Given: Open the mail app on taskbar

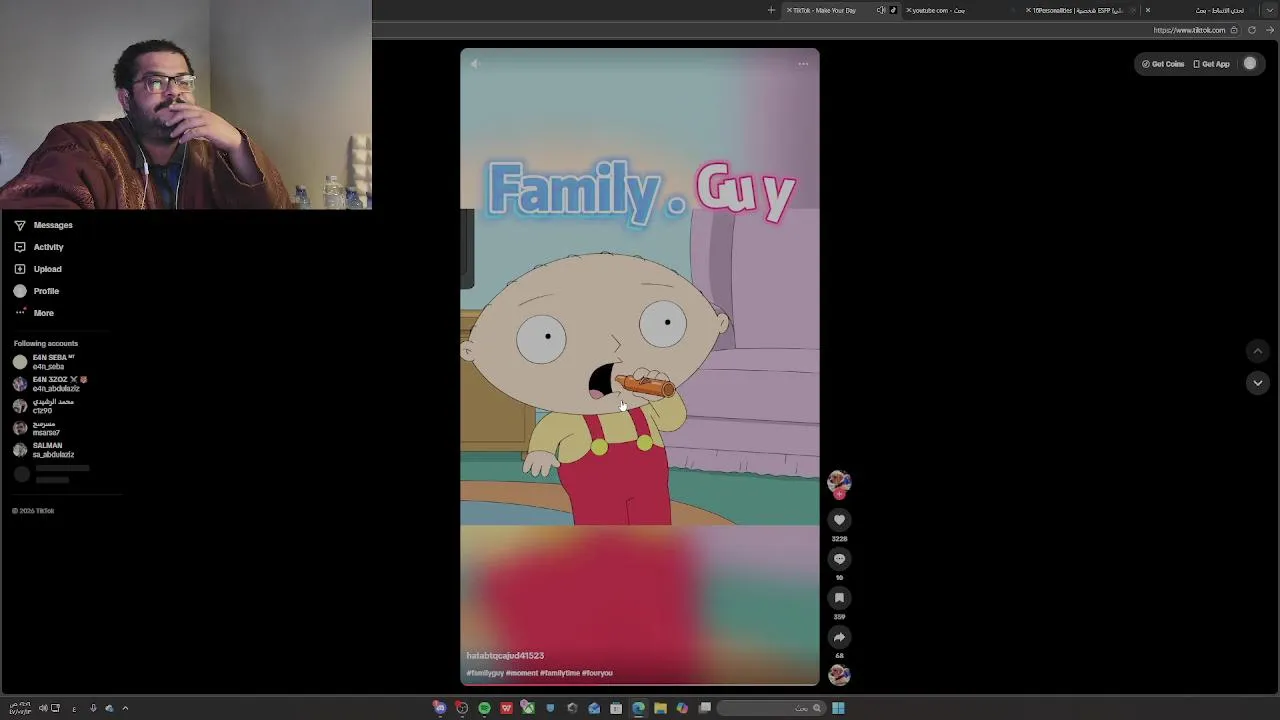Looking at the screenshot, I should pyautogui.click(x=594, y=708).
